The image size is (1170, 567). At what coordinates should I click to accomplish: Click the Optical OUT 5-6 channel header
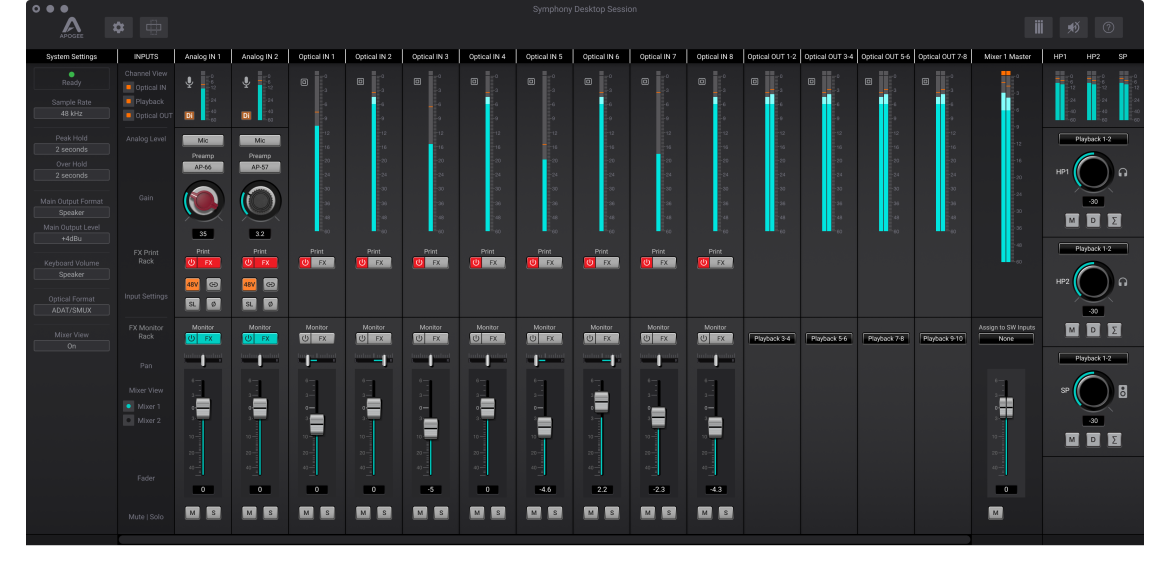(x=886, y=56)
